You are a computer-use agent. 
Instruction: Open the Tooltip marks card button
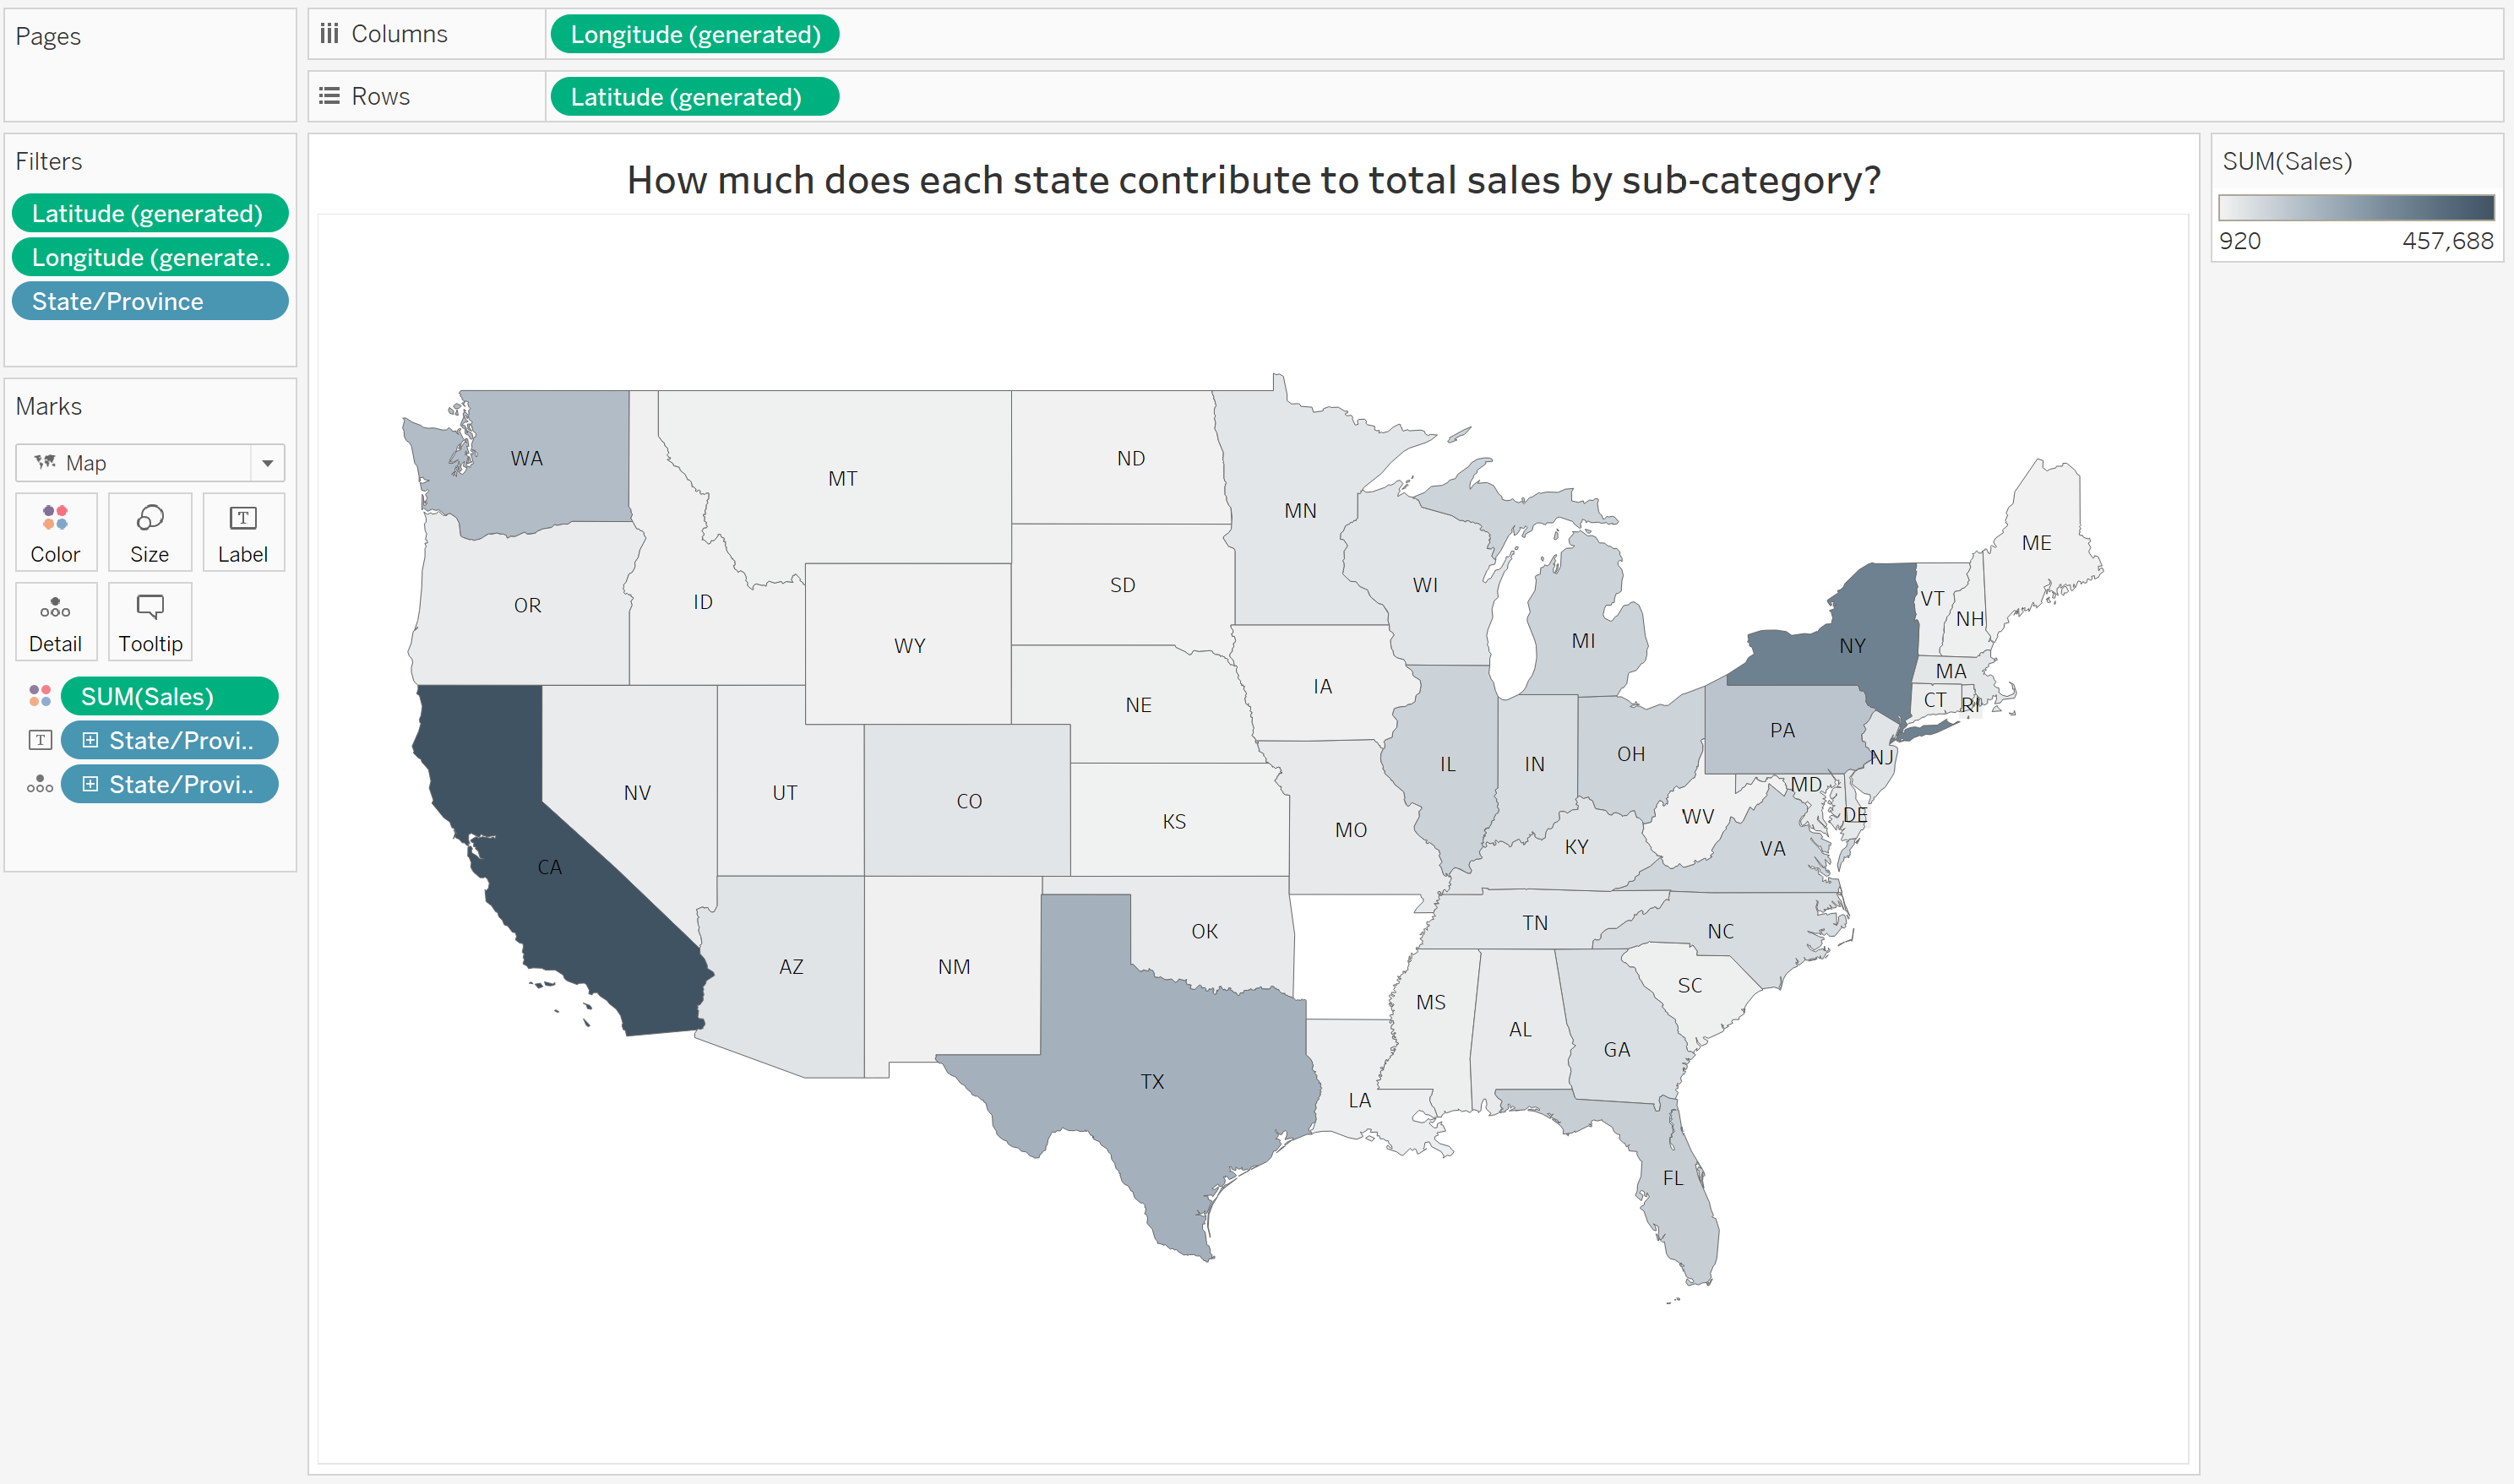click(x=150, y=622)
